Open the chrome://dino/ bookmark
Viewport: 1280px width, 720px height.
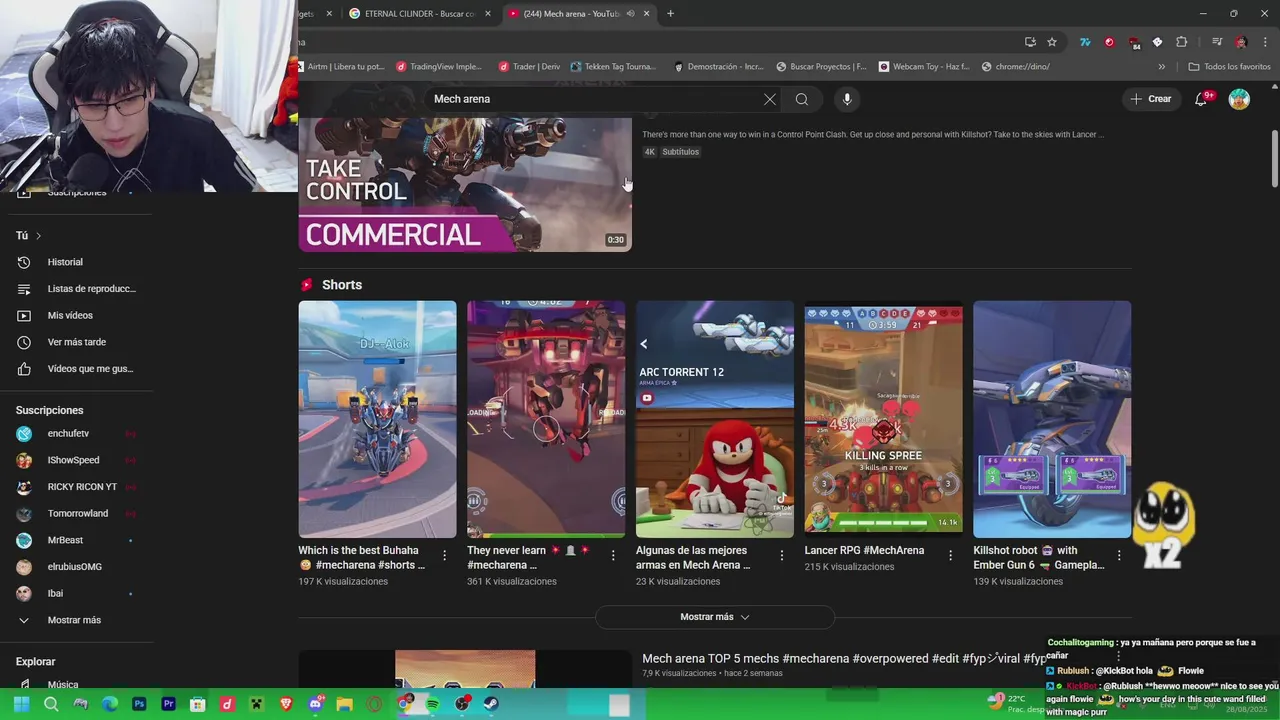[1016, 67]
